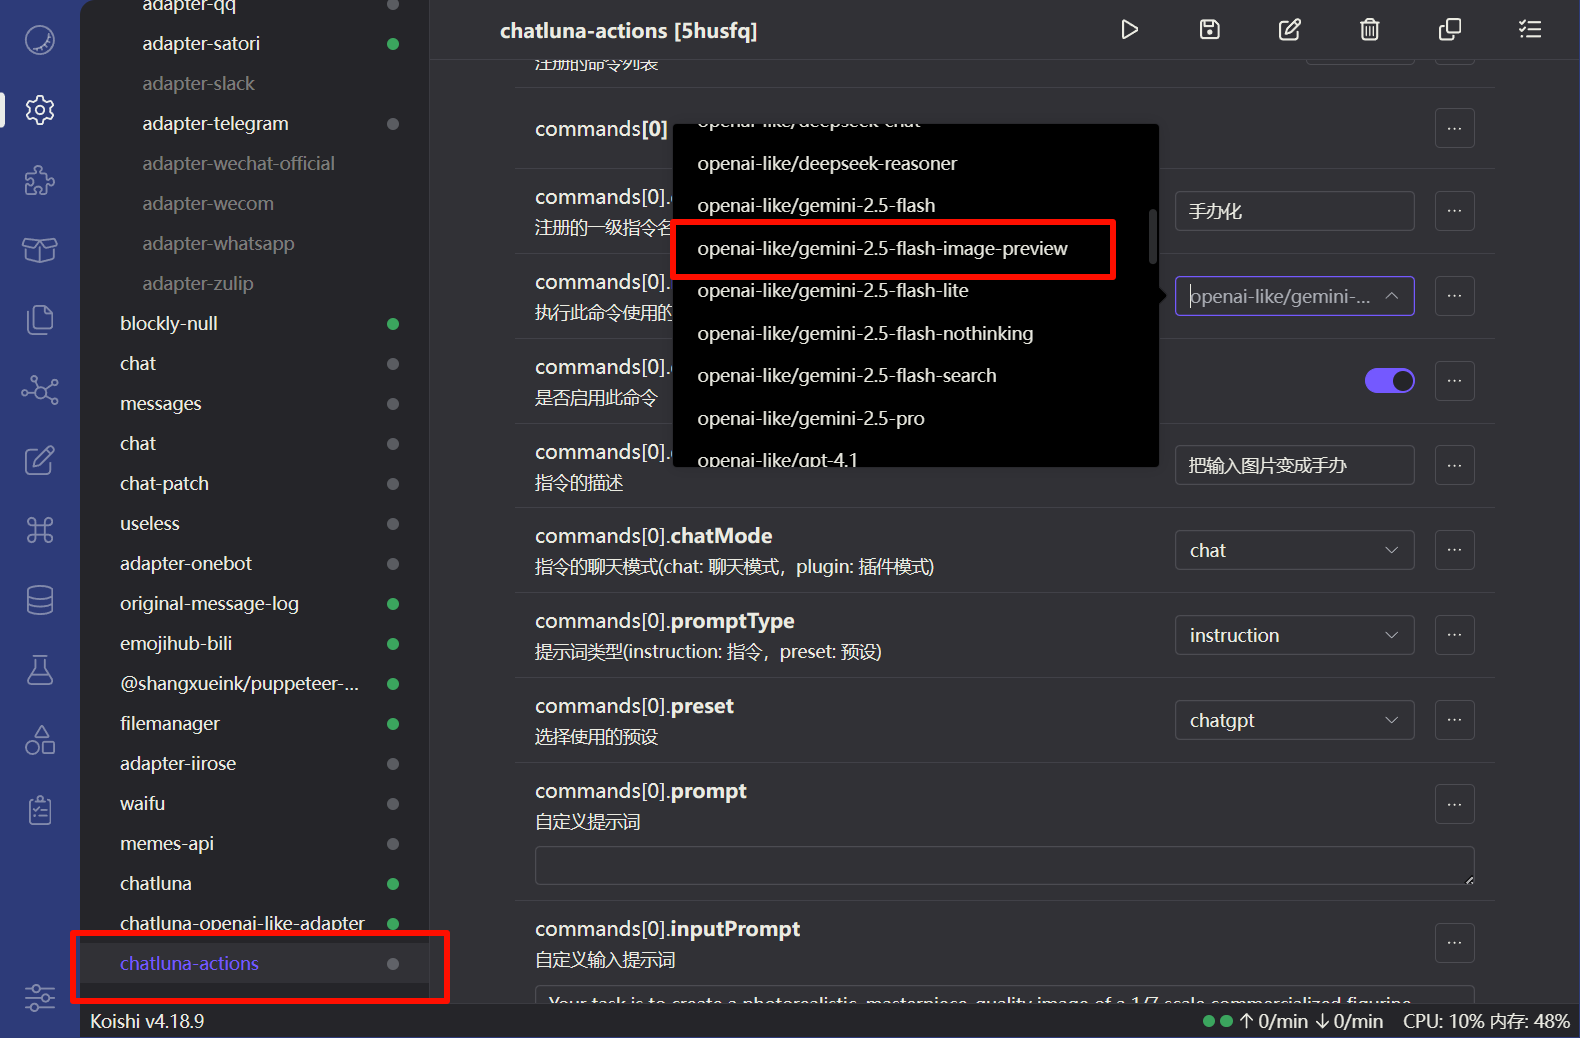Viewport: 1580px width, 1038px height.
Task: Click the custom prompt text area
Action: [1003, 866]
